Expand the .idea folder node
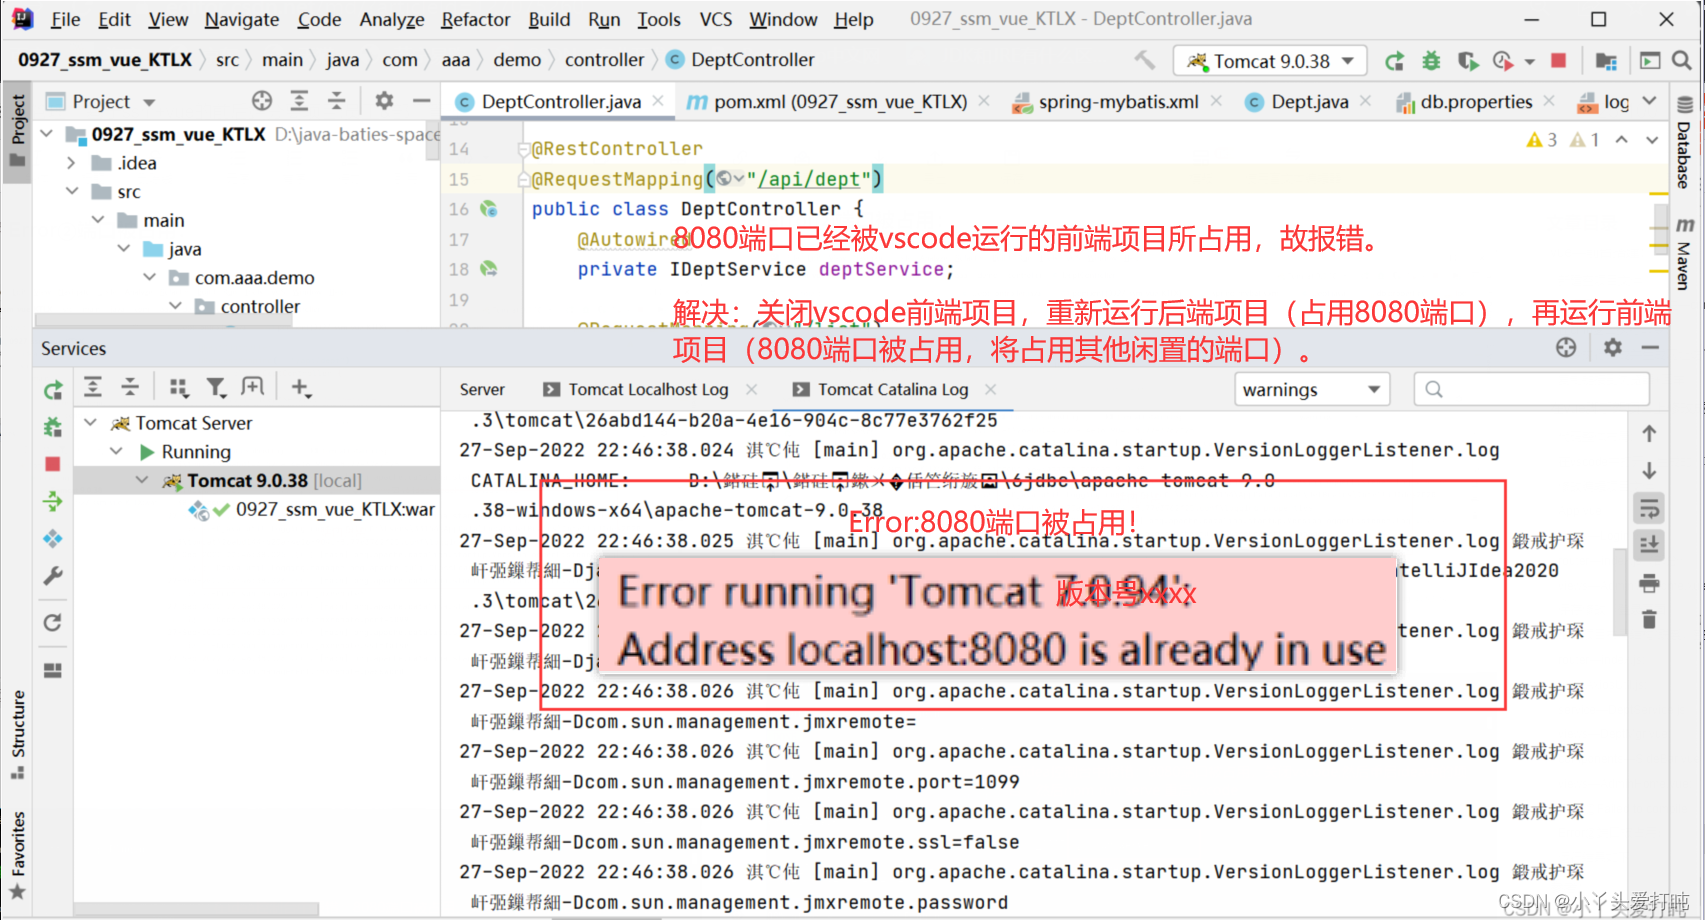 pos(72,162)
